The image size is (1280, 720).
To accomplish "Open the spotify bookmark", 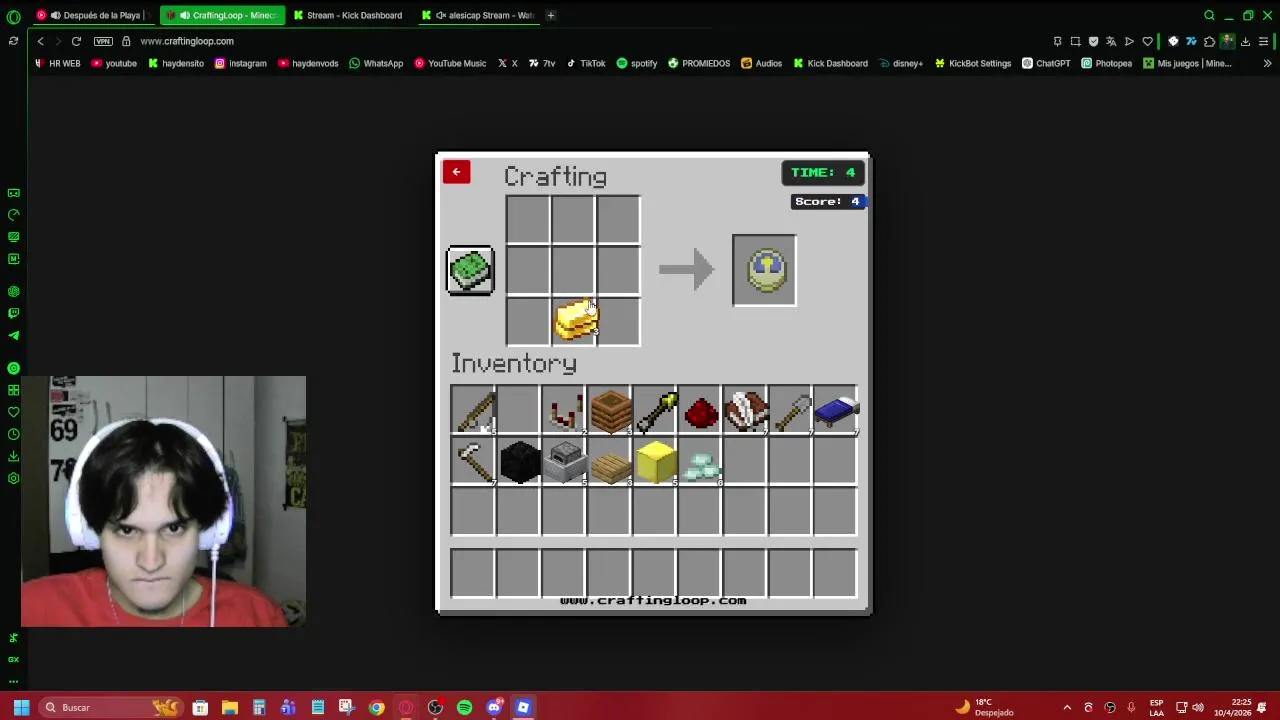I will (x=637, y=63).
